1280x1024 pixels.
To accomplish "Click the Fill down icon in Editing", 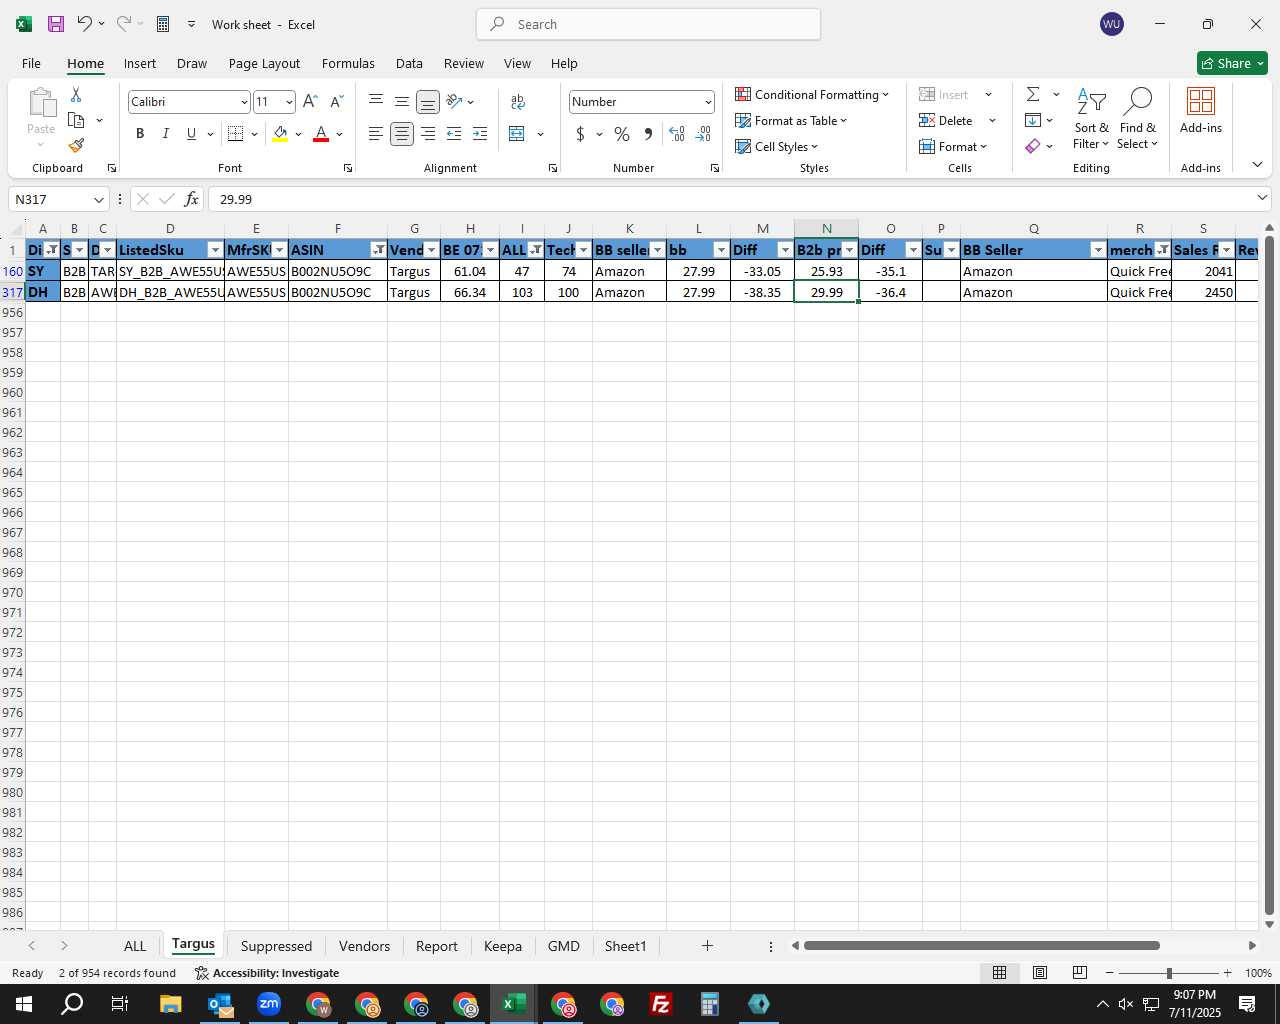I will click(x=1033, y=120).
